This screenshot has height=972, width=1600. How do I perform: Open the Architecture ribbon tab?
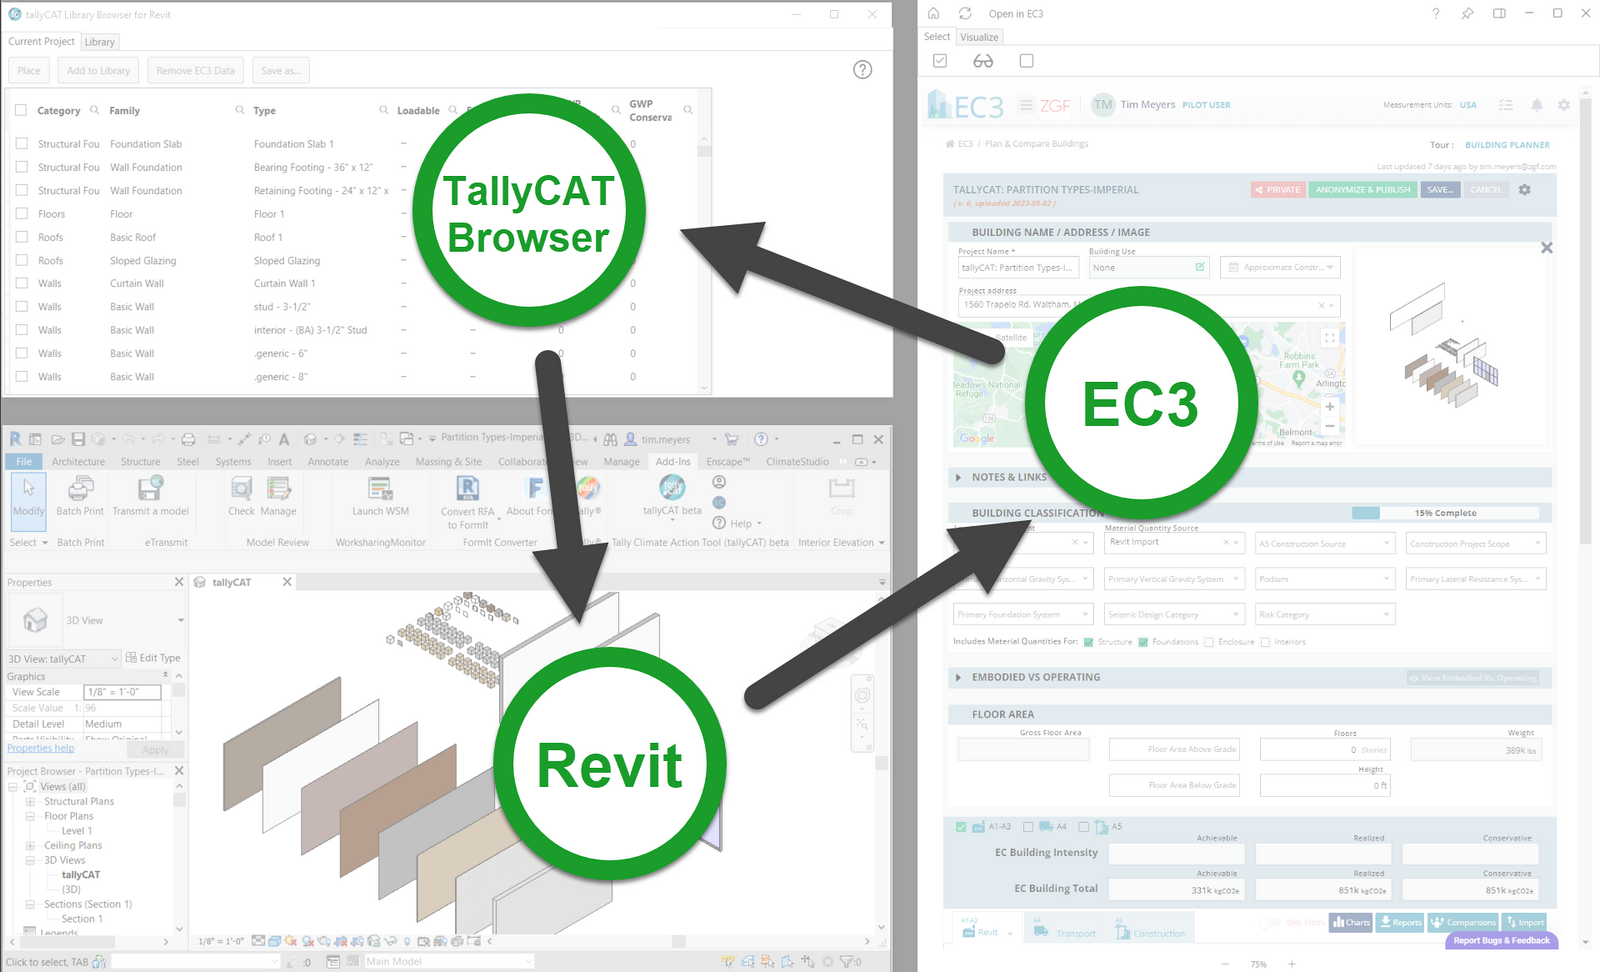78,462
